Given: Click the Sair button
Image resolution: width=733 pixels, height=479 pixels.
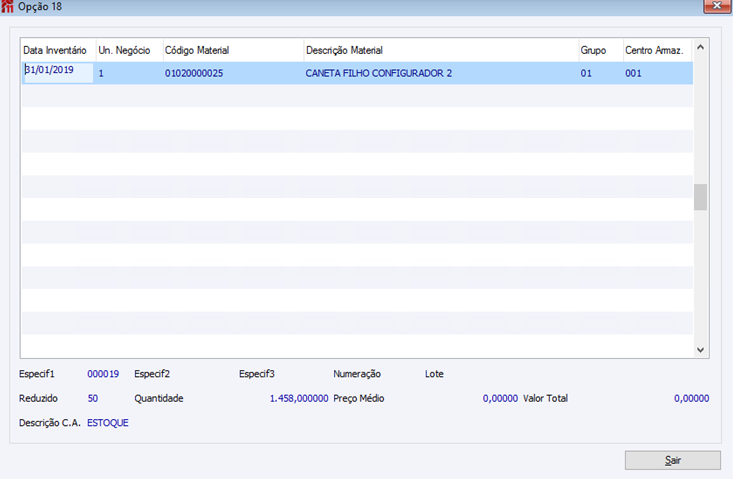Looking at the screenshot, I should click(672, 460).
